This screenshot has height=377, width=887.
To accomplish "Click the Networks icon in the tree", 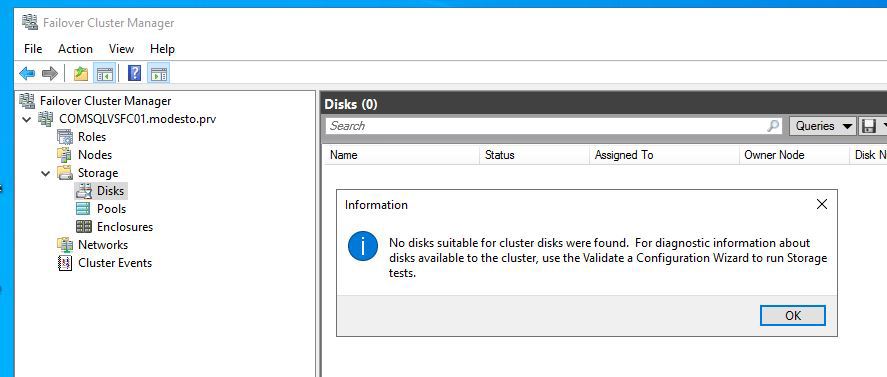I will coord(65,245).
